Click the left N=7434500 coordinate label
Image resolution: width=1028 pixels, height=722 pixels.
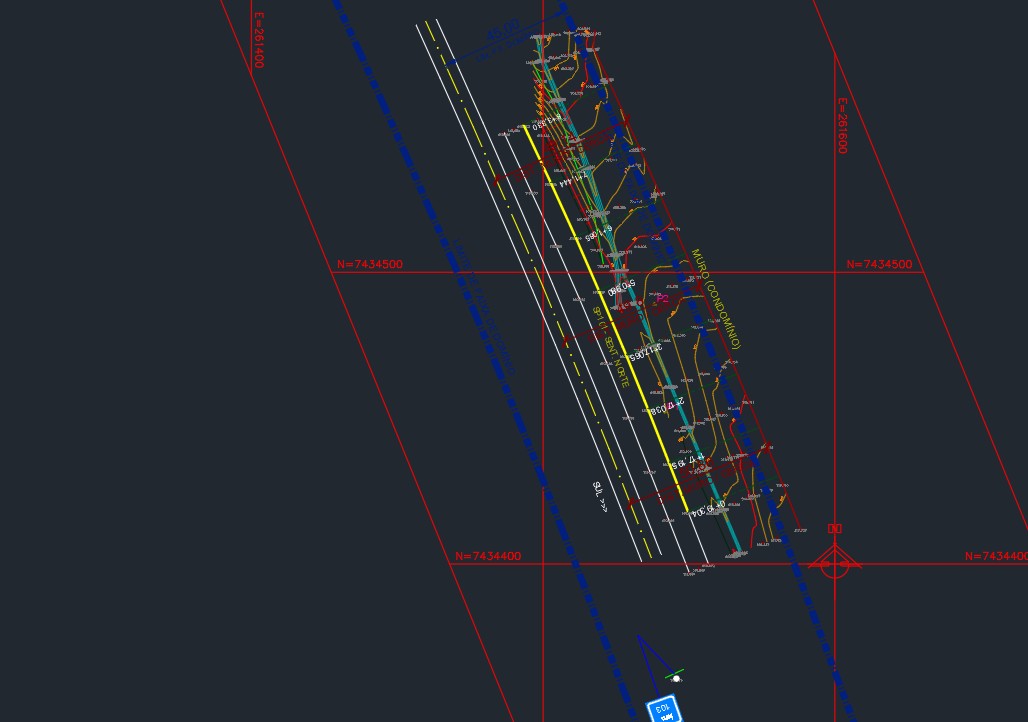369,265
